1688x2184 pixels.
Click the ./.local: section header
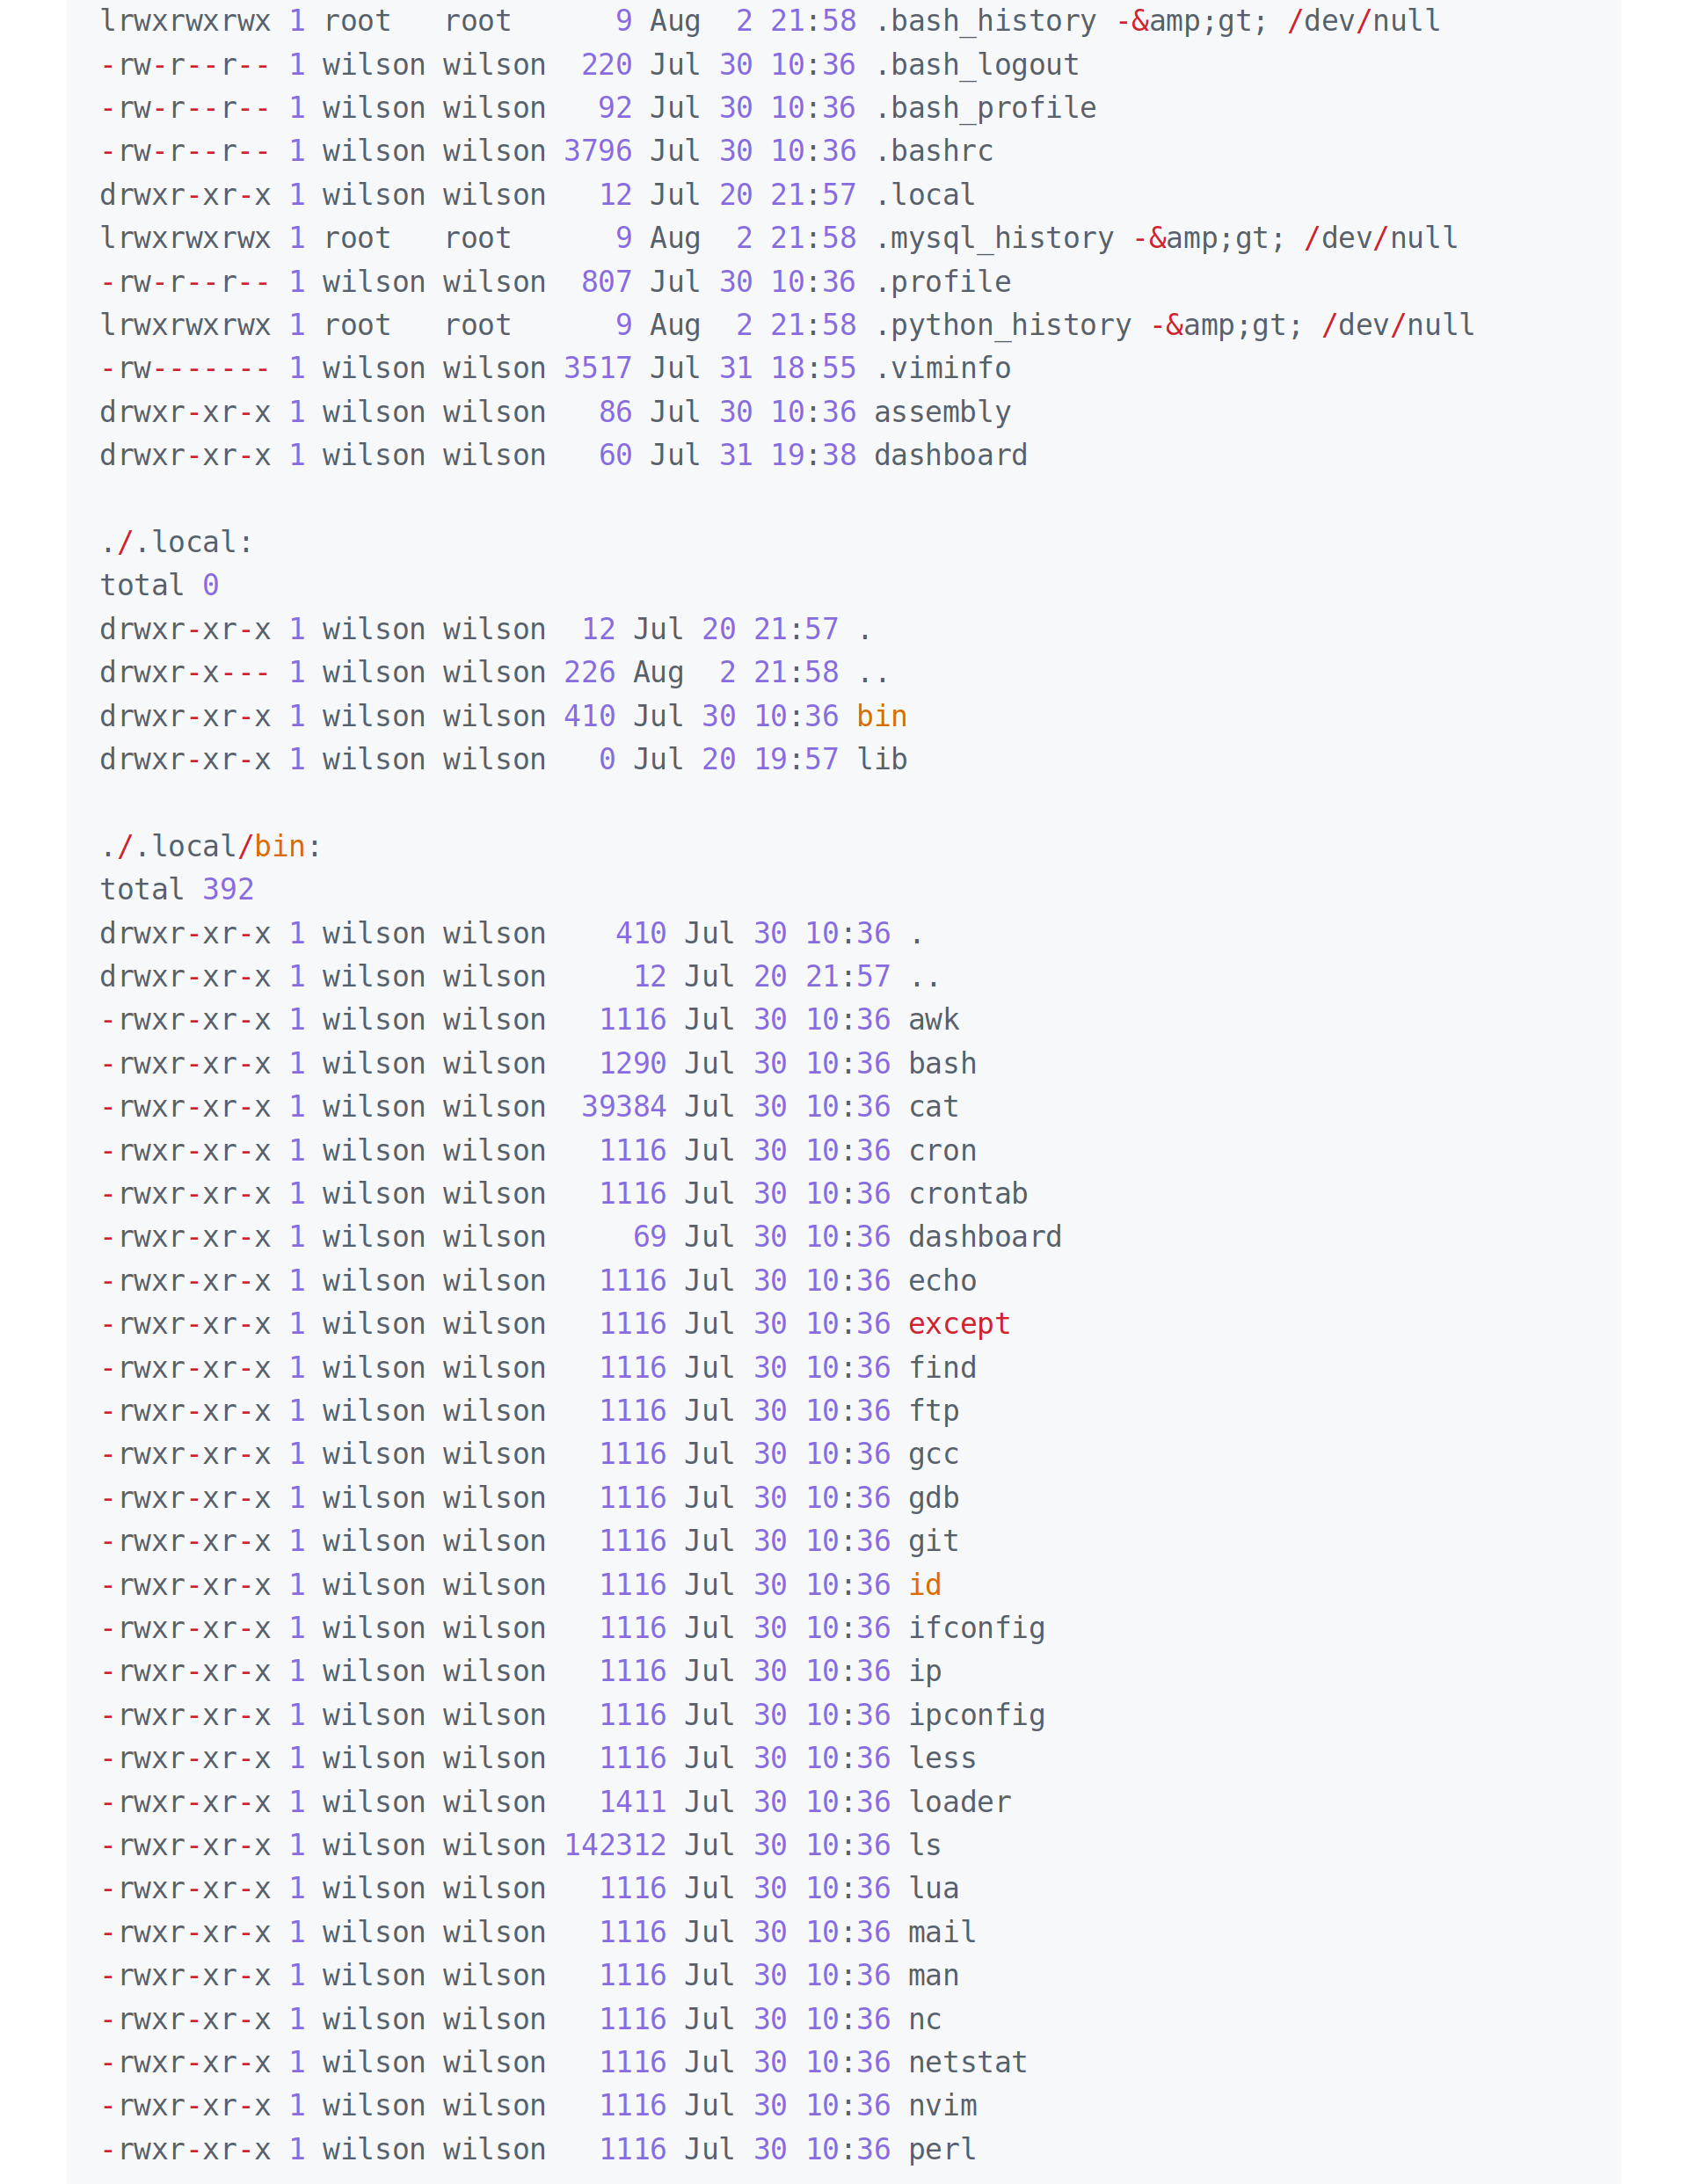click(x=177, y=542)
